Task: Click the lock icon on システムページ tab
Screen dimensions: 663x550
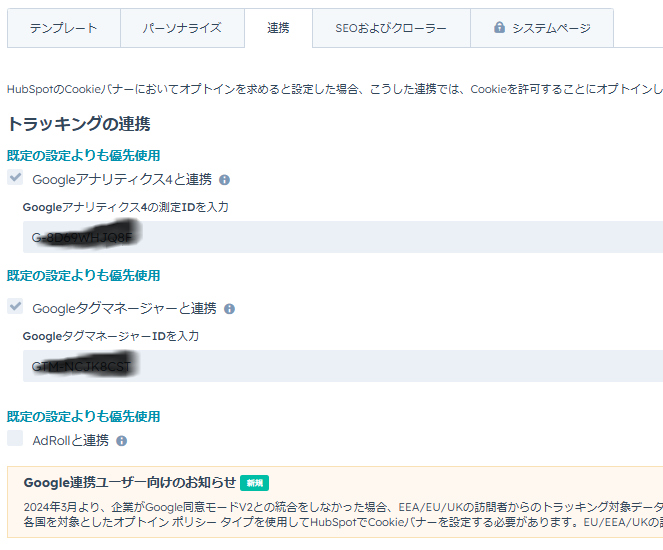Action: point(499,27)
